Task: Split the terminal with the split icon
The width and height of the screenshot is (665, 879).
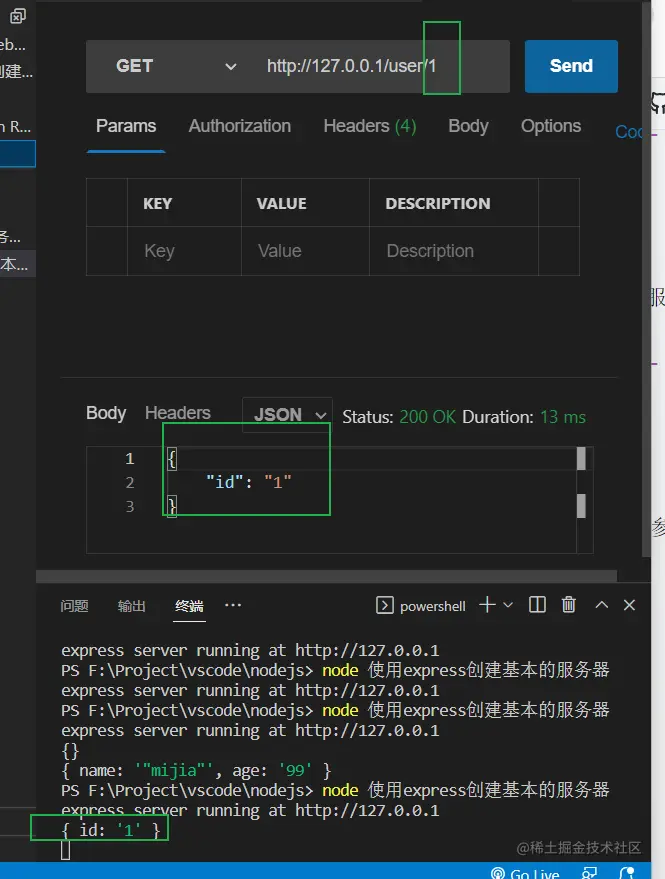Action: [537, 605]
